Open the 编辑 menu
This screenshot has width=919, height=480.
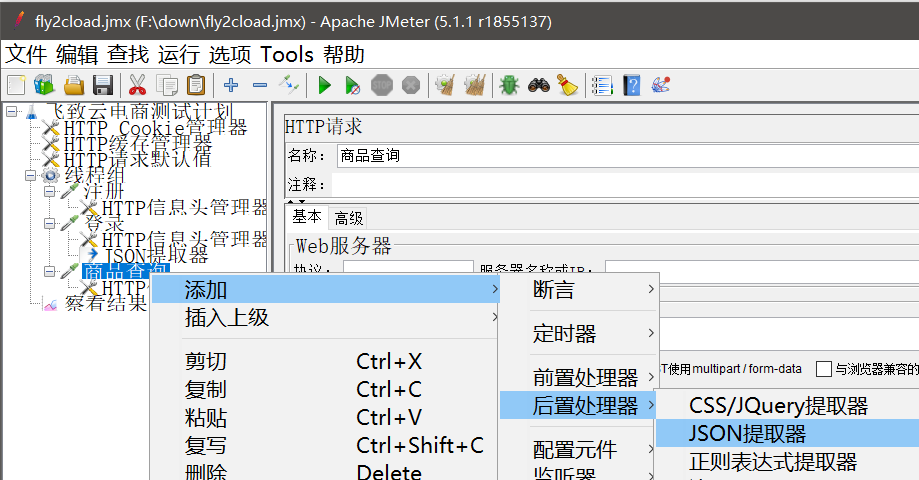tap(77, 55)
